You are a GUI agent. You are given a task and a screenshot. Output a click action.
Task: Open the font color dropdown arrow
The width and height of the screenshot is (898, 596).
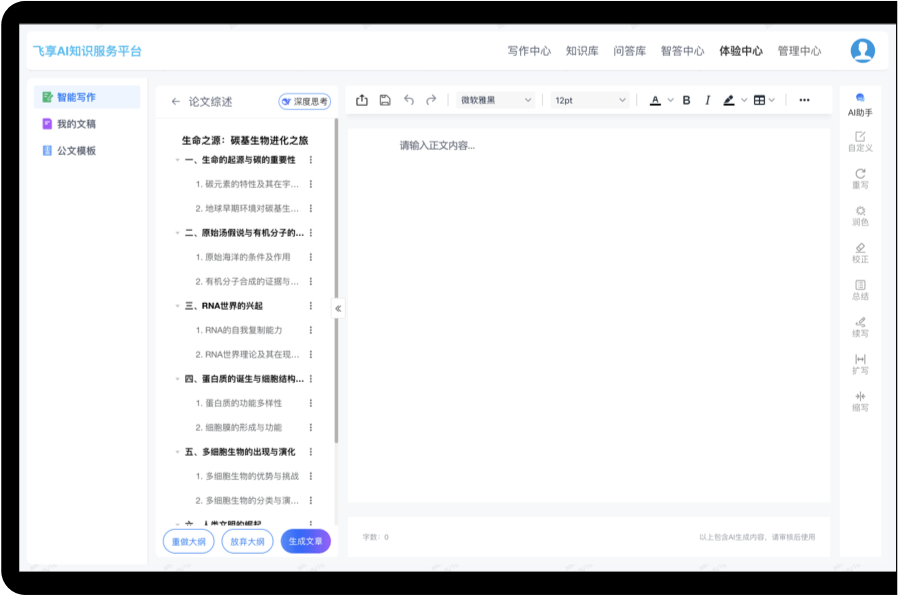(671, 101)
